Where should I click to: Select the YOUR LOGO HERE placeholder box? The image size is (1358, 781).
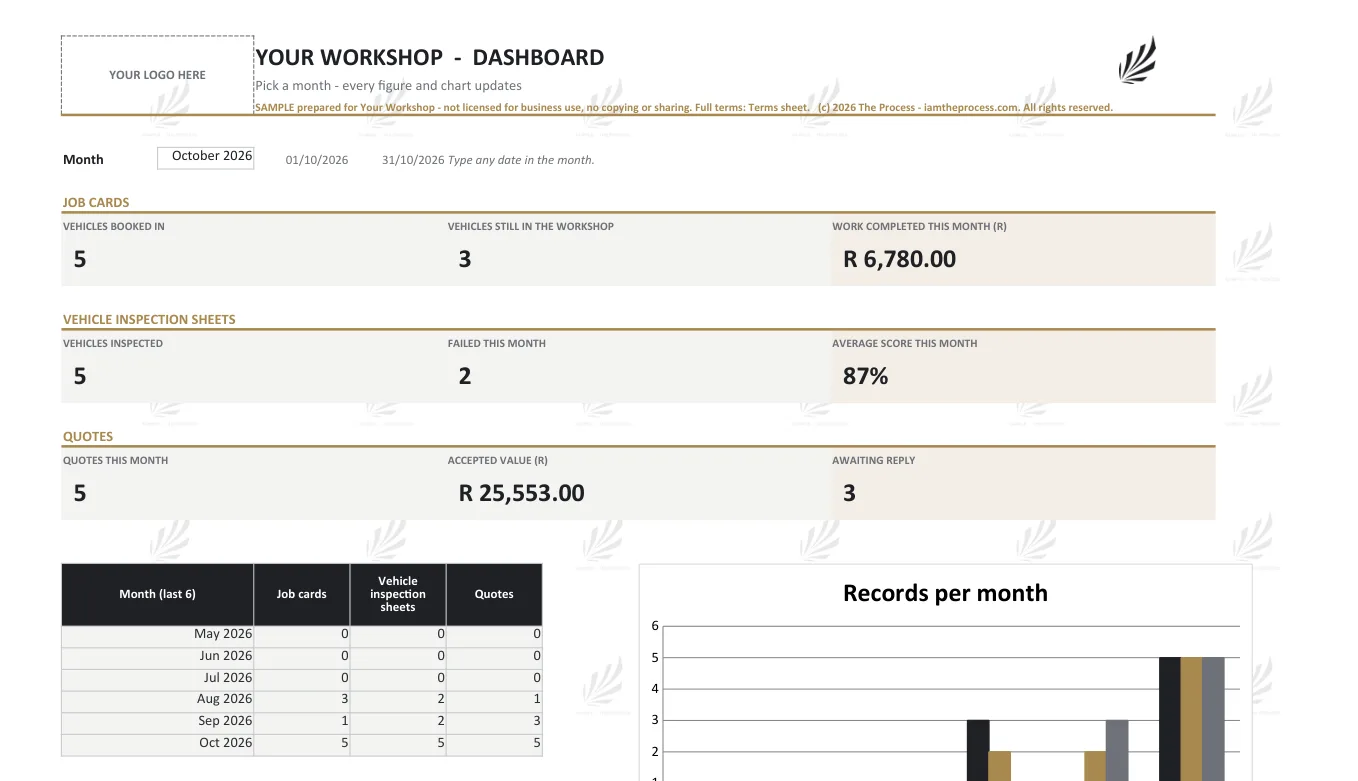pyautogui.click(x=157, y=75)
